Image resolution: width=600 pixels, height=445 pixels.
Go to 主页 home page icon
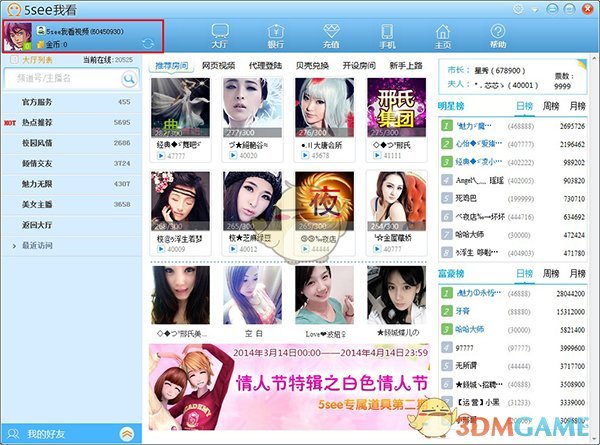pyautogui.click(x=441, y=34)
